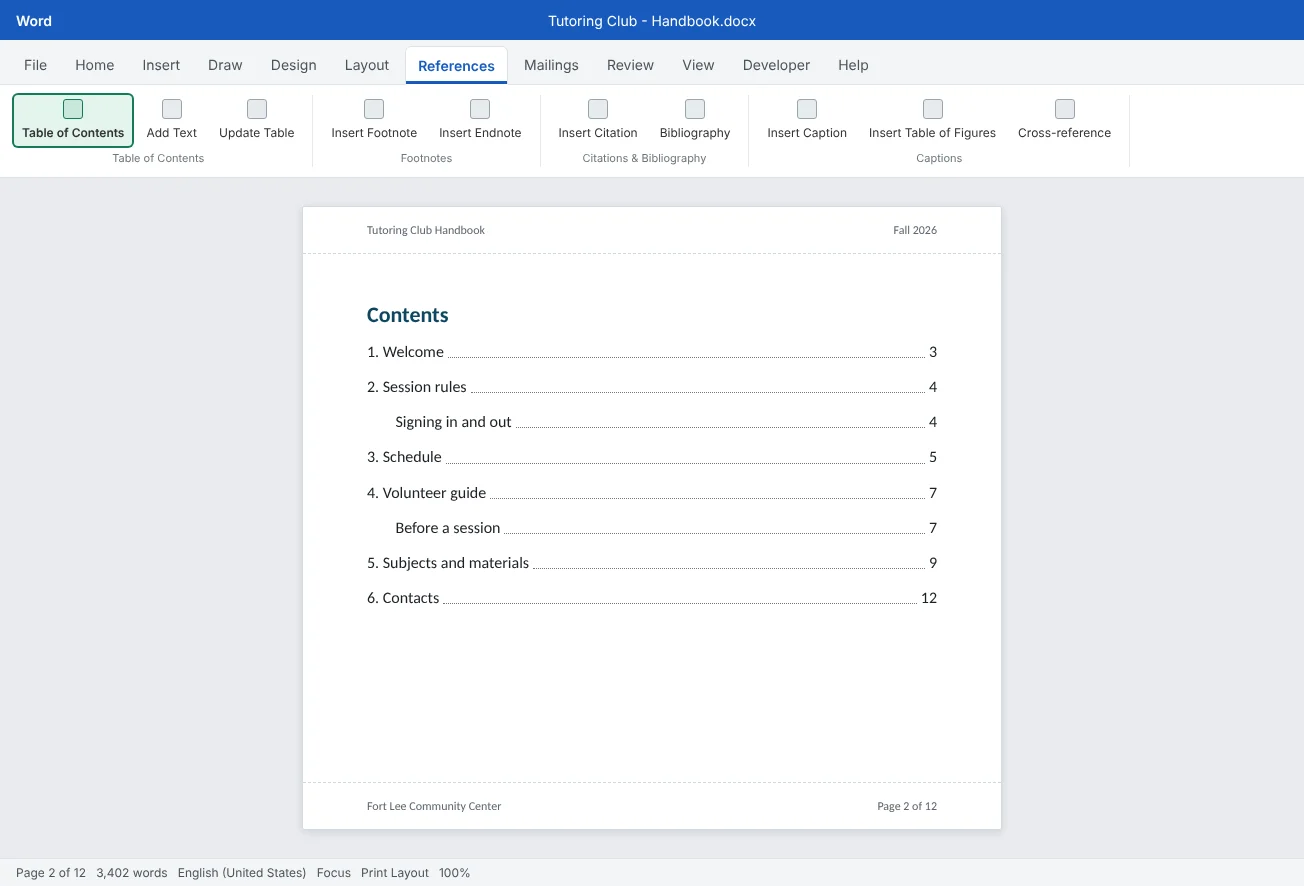This screenshot has height=886, width=1304.
Task: Open '5. Subjects and materials' entry
Action: click(x=652, y=563)
